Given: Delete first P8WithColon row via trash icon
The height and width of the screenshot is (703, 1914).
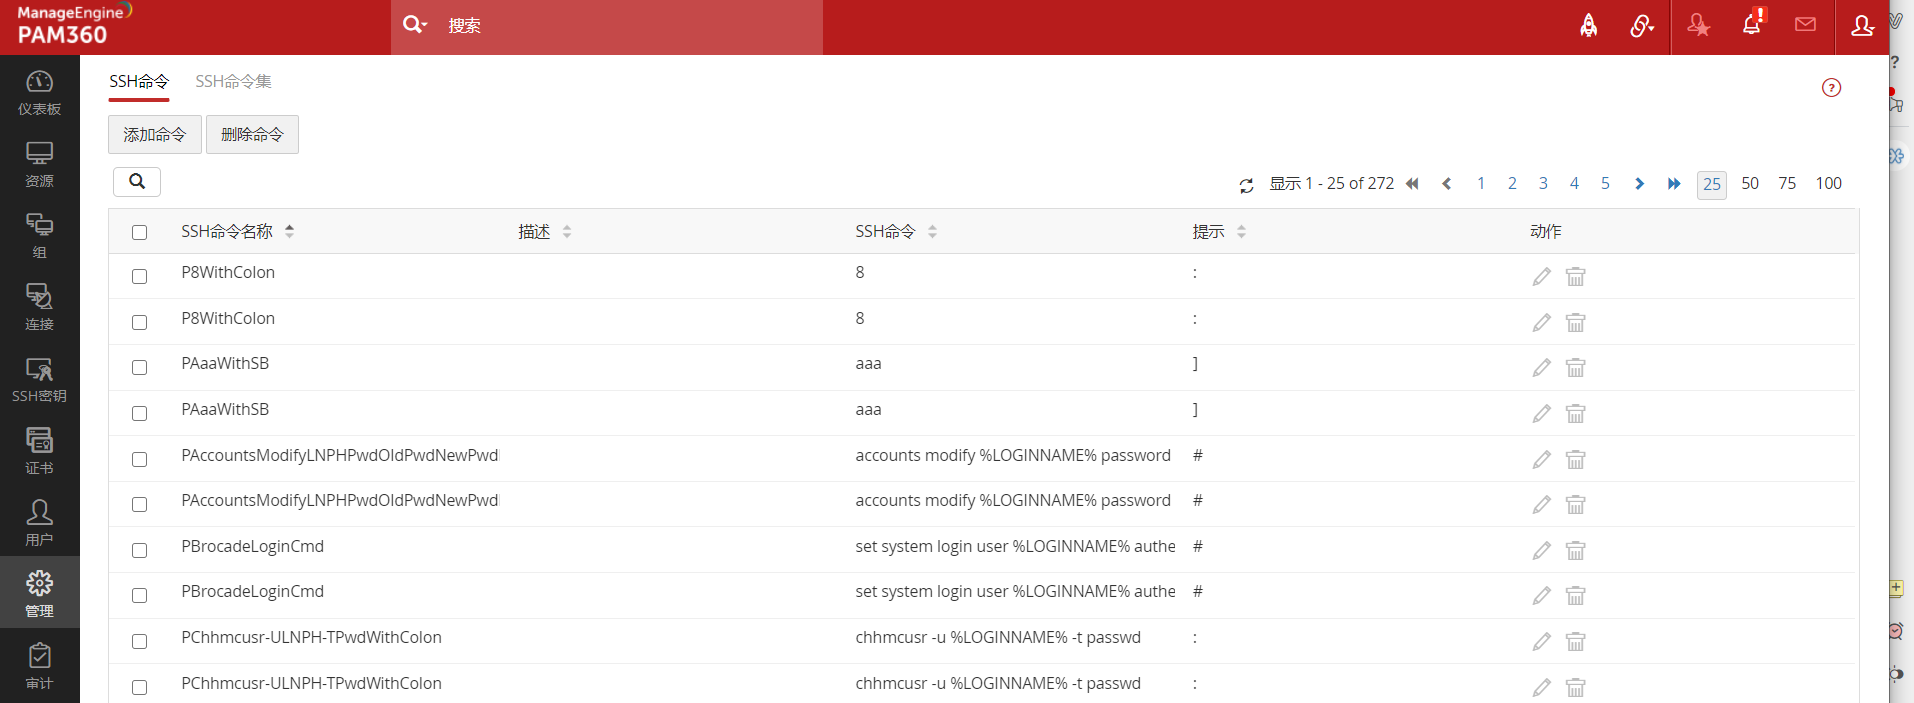Looking at the screenshot, I should click(x=1575, y=276).
